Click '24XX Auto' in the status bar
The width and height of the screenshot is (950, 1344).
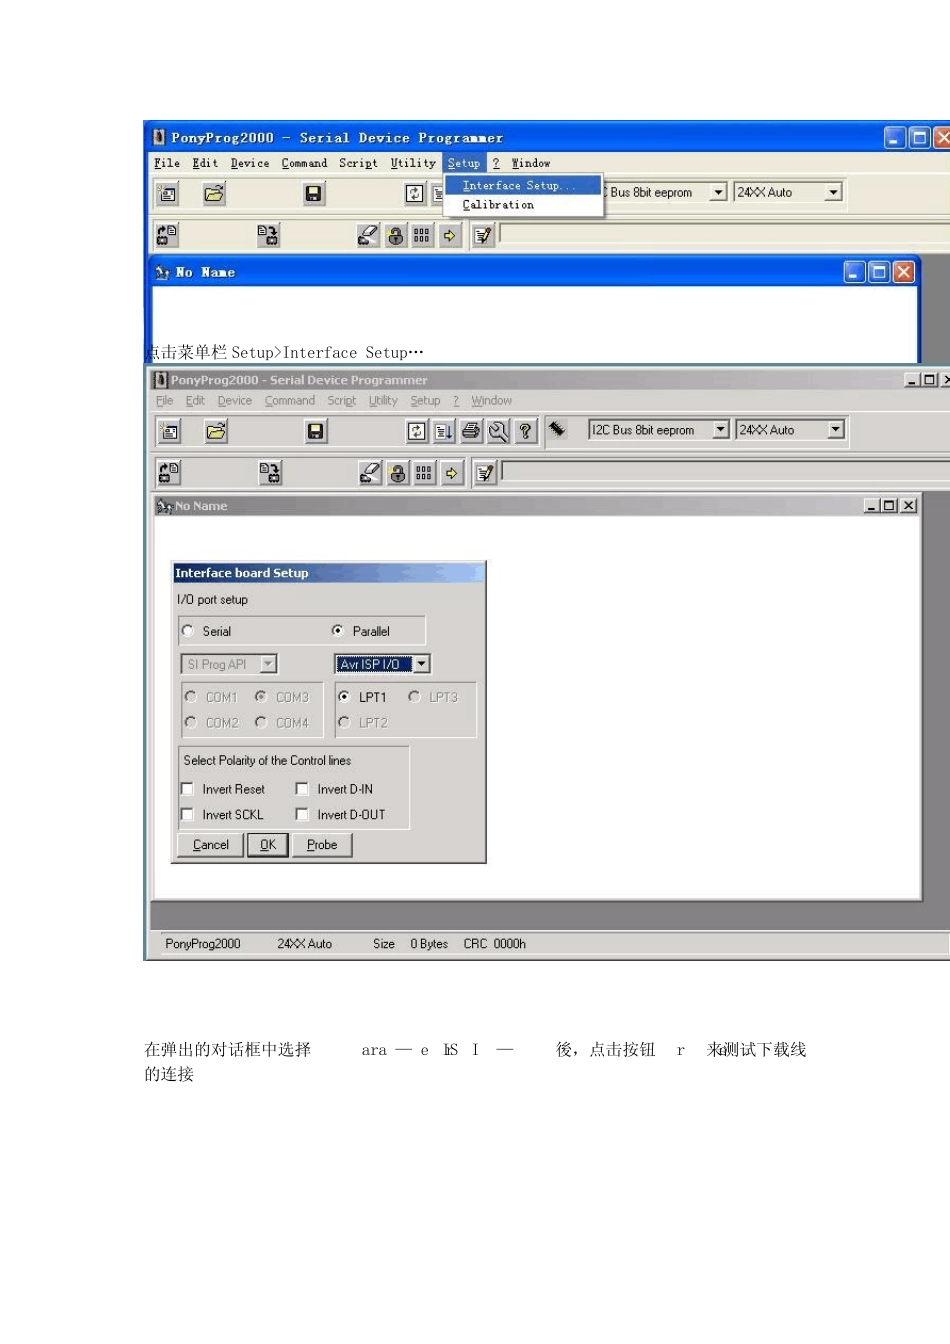click(x=305, y=944)
